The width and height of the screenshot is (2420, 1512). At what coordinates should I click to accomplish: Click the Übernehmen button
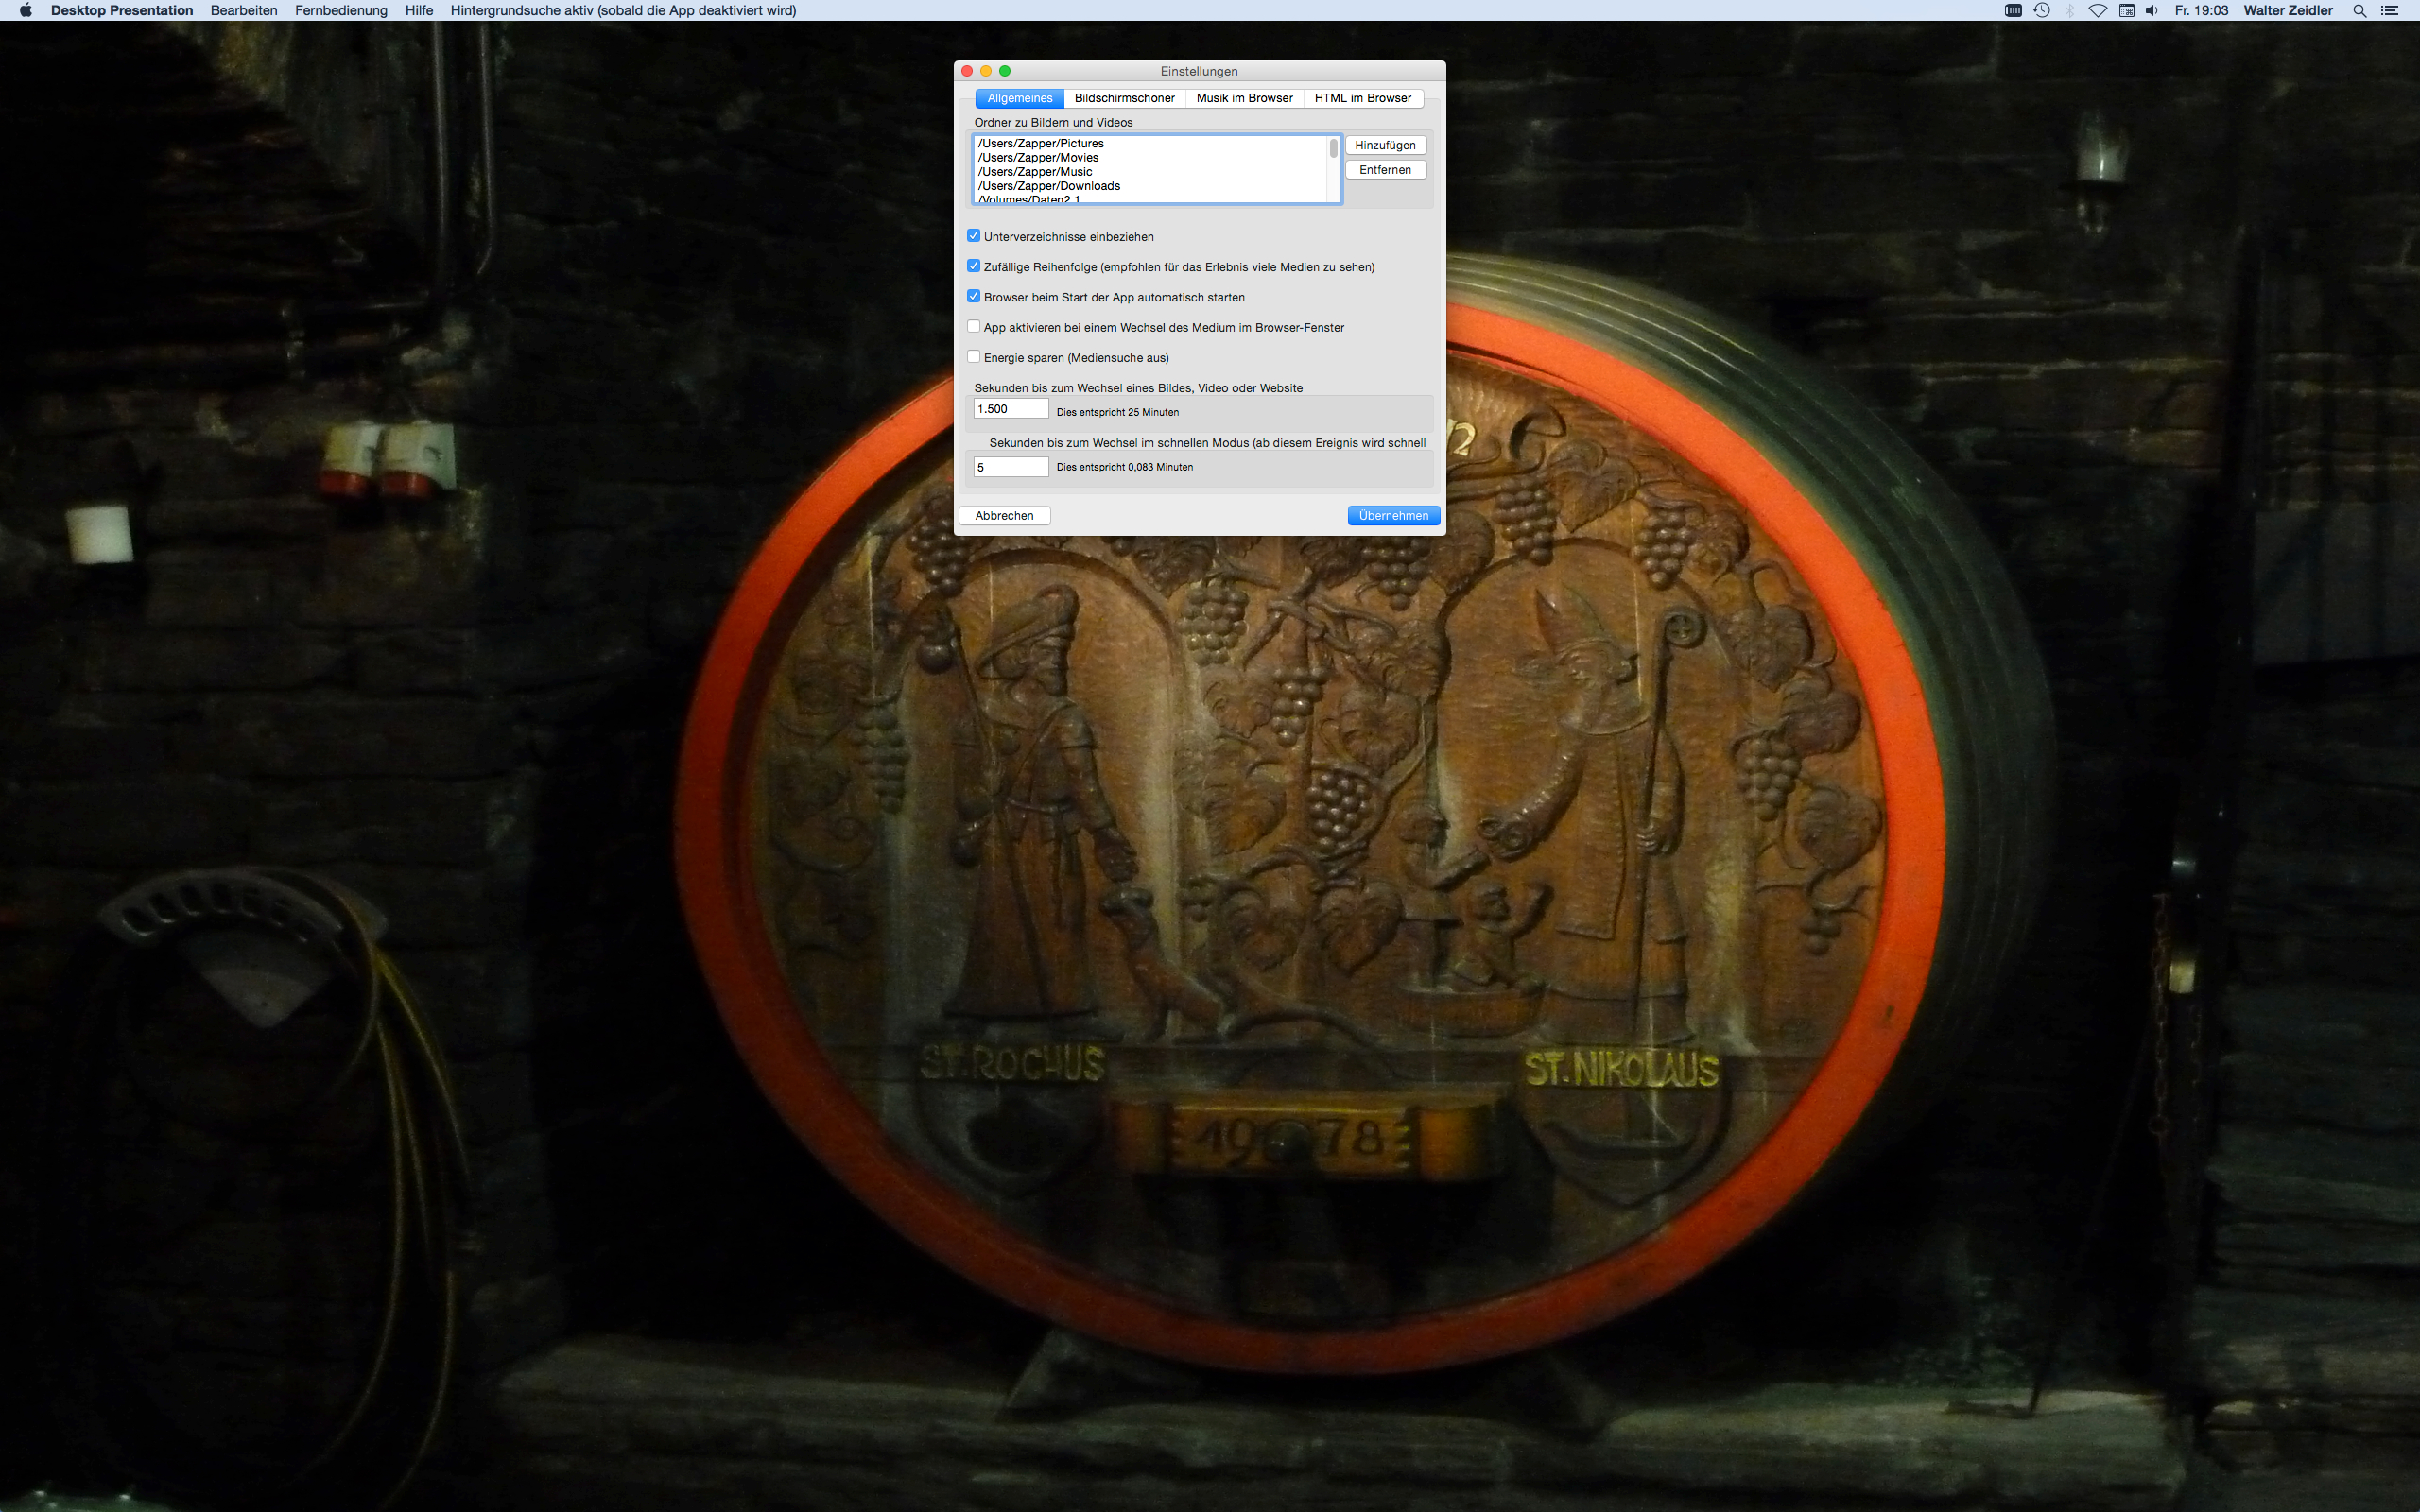[1393, 516]
